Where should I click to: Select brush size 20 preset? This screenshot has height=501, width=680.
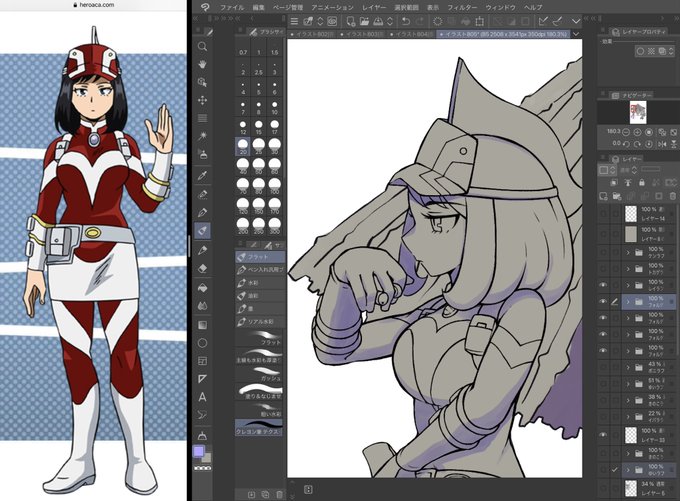[243, 147]
